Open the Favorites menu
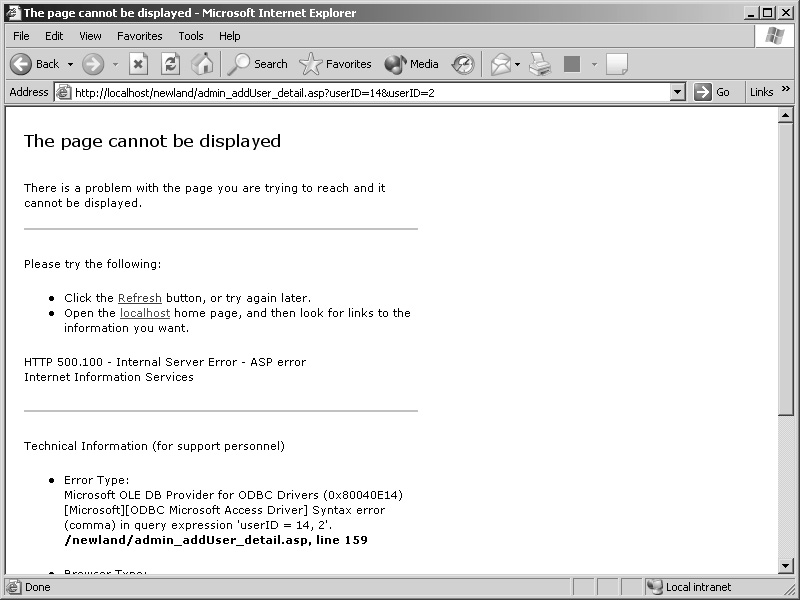This screenshot has height=600, width=800. pyautogui.click(x=140, y=36)
